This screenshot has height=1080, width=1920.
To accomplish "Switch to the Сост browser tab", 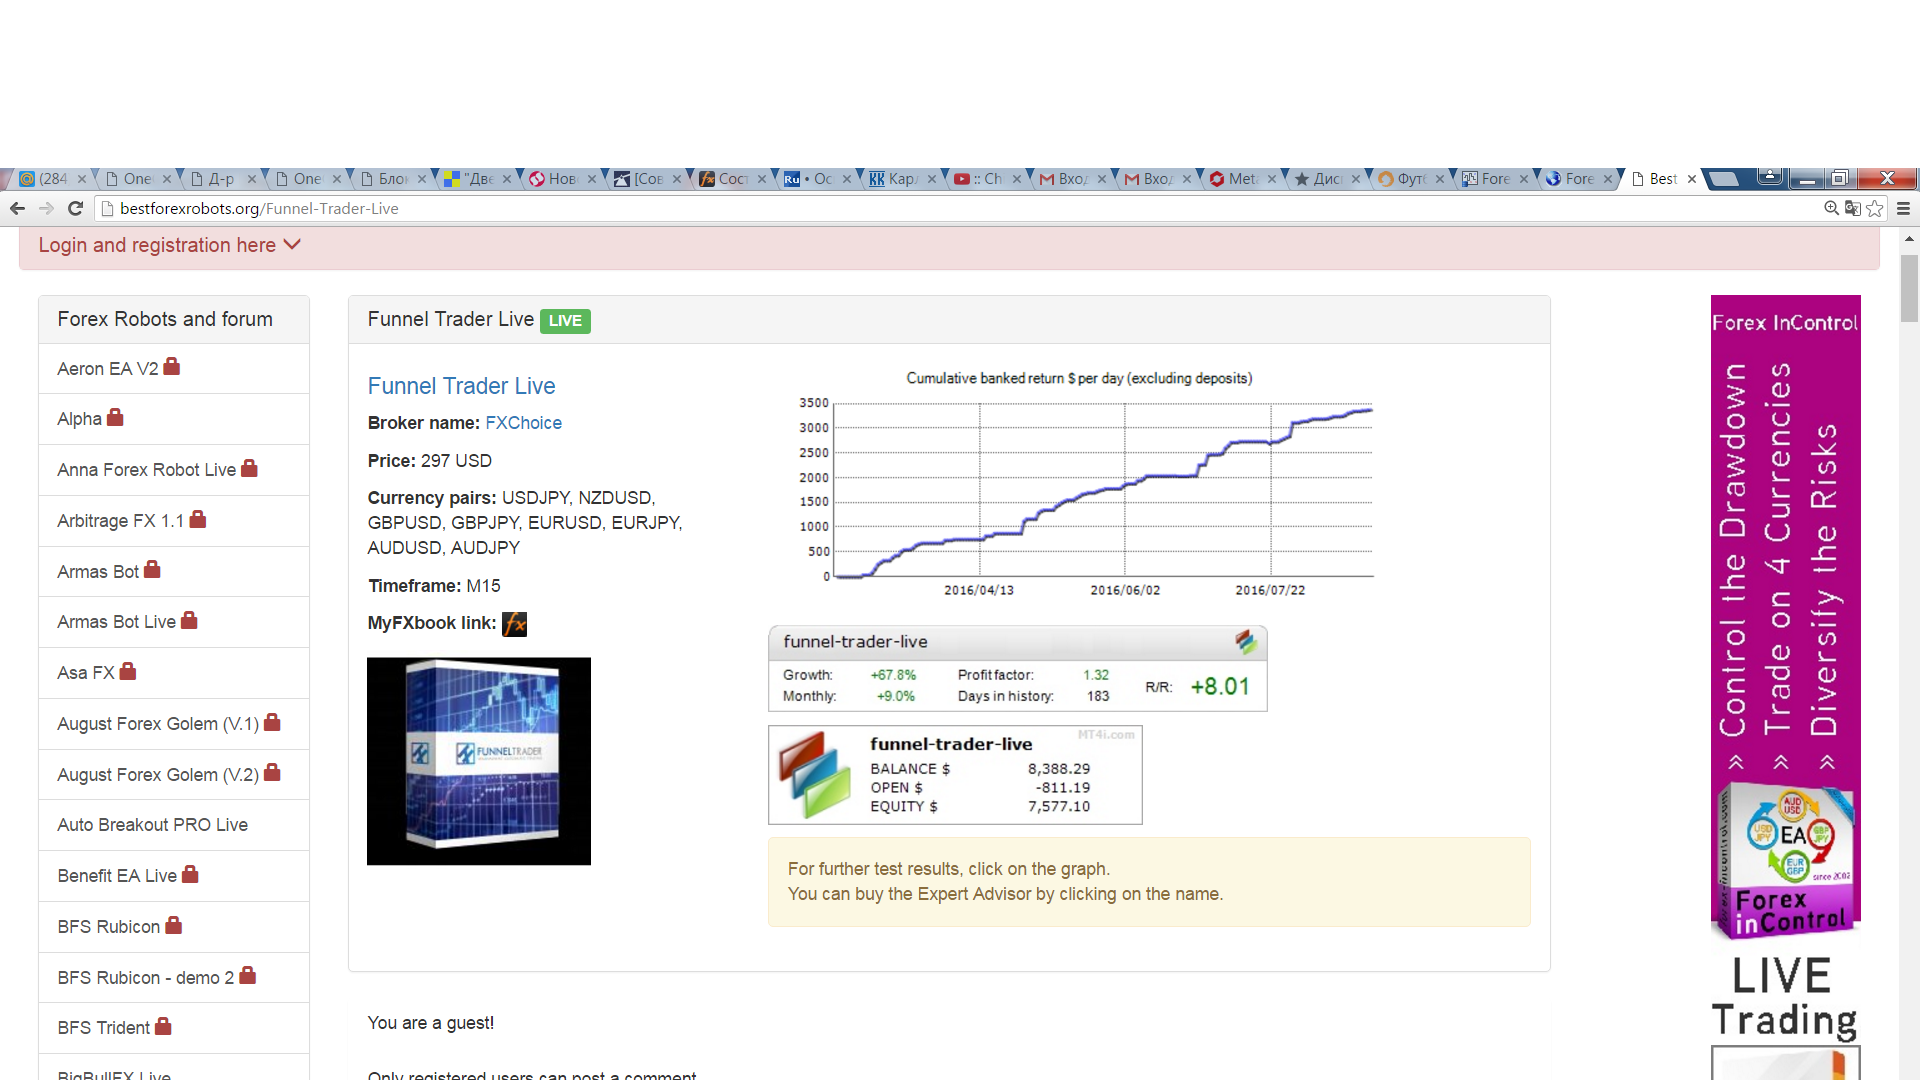I will coord(732,179).
